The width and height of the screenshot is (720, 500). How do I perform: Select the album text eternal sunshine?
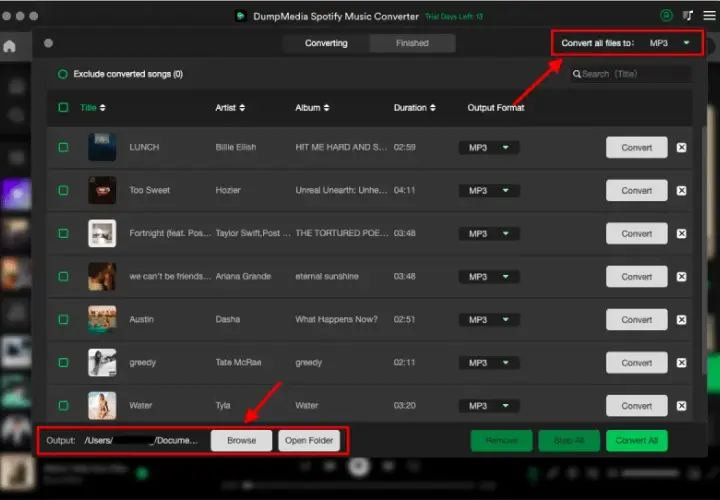click(327, 276)
